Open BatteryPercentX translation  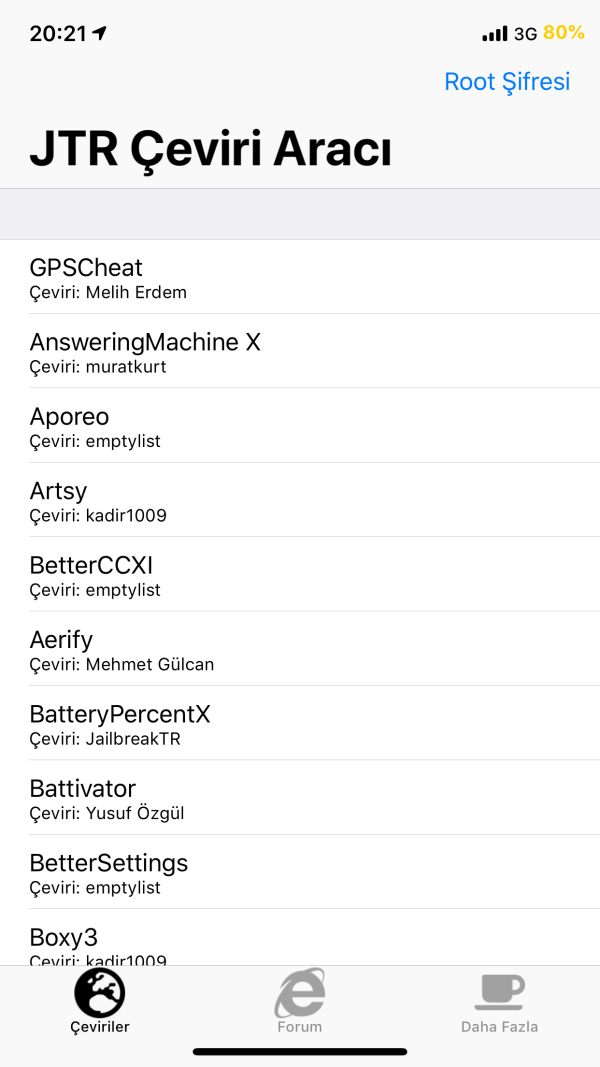tap(300, 724)
